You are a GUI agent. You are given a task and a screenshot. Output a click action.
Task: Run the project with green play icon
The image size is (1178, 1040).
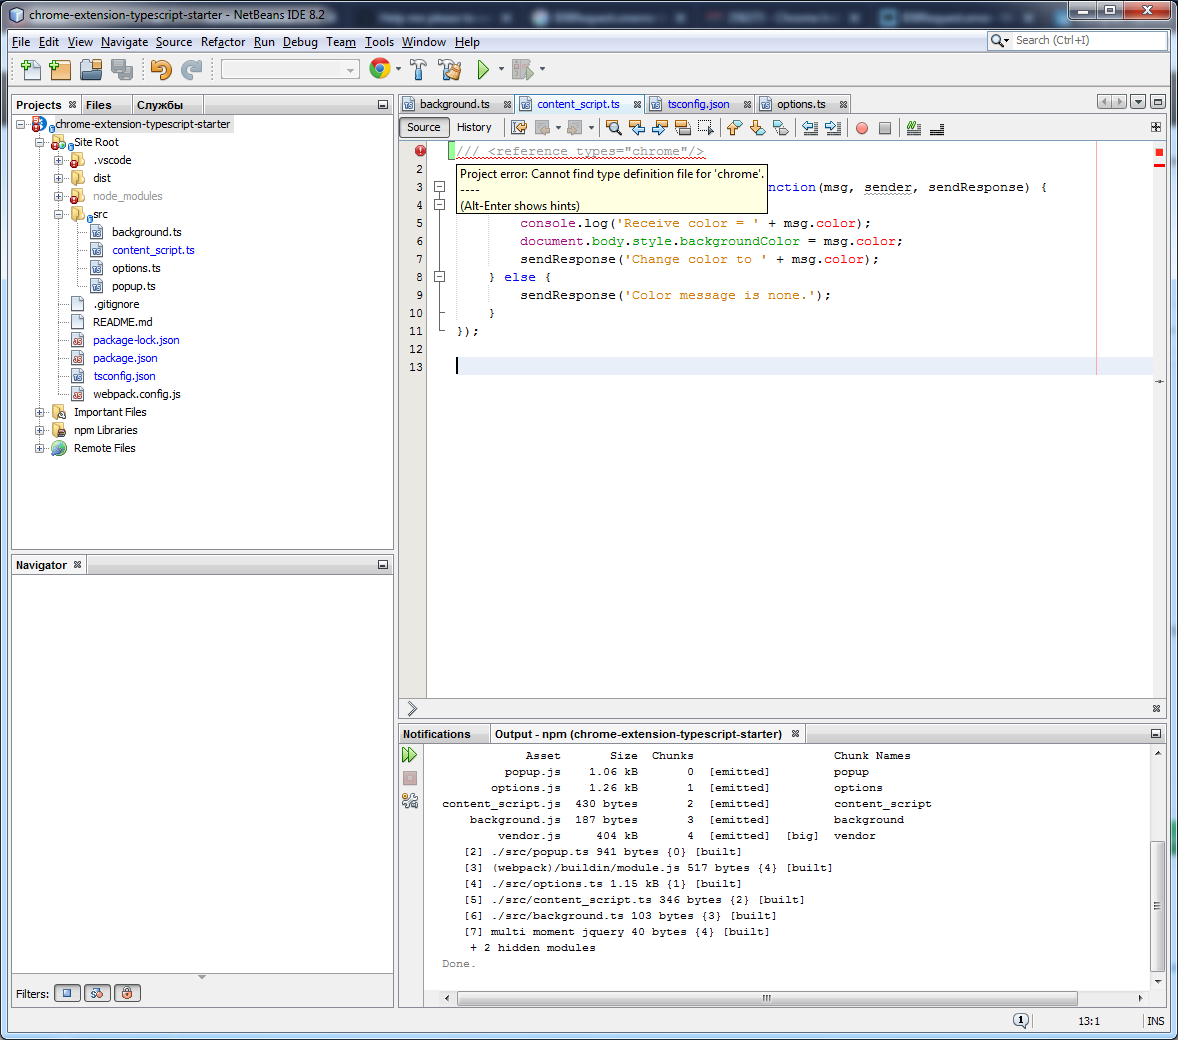point(483,70)
